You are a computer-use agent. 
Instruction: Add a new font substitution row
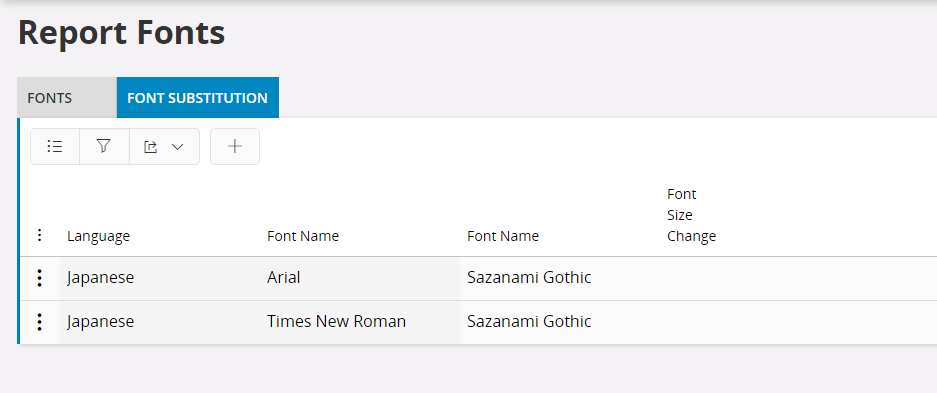click(235, 146)
